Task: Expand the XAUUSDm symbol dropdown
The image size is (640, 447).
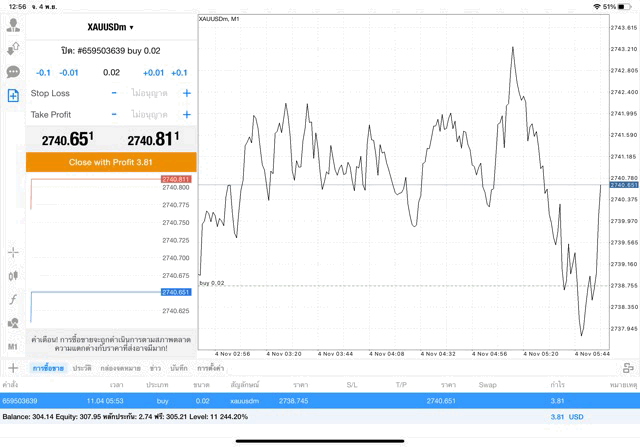Action: (x=111, y=27)
